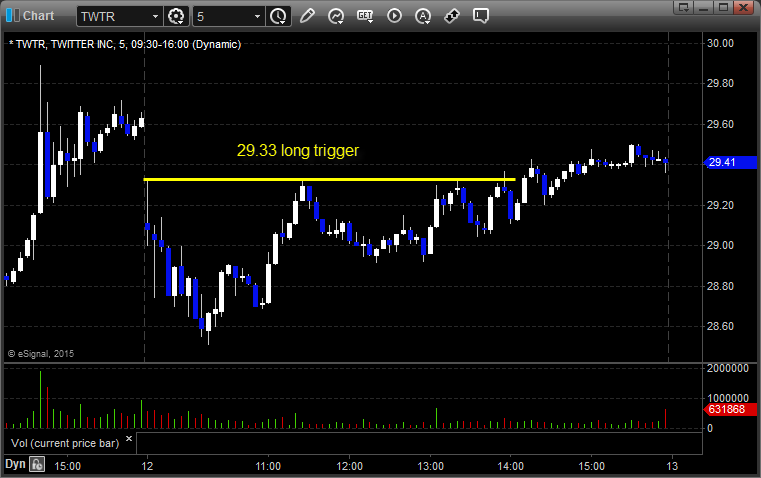
Task: Click the 29.00 price axis label
Action: point(720,246)
